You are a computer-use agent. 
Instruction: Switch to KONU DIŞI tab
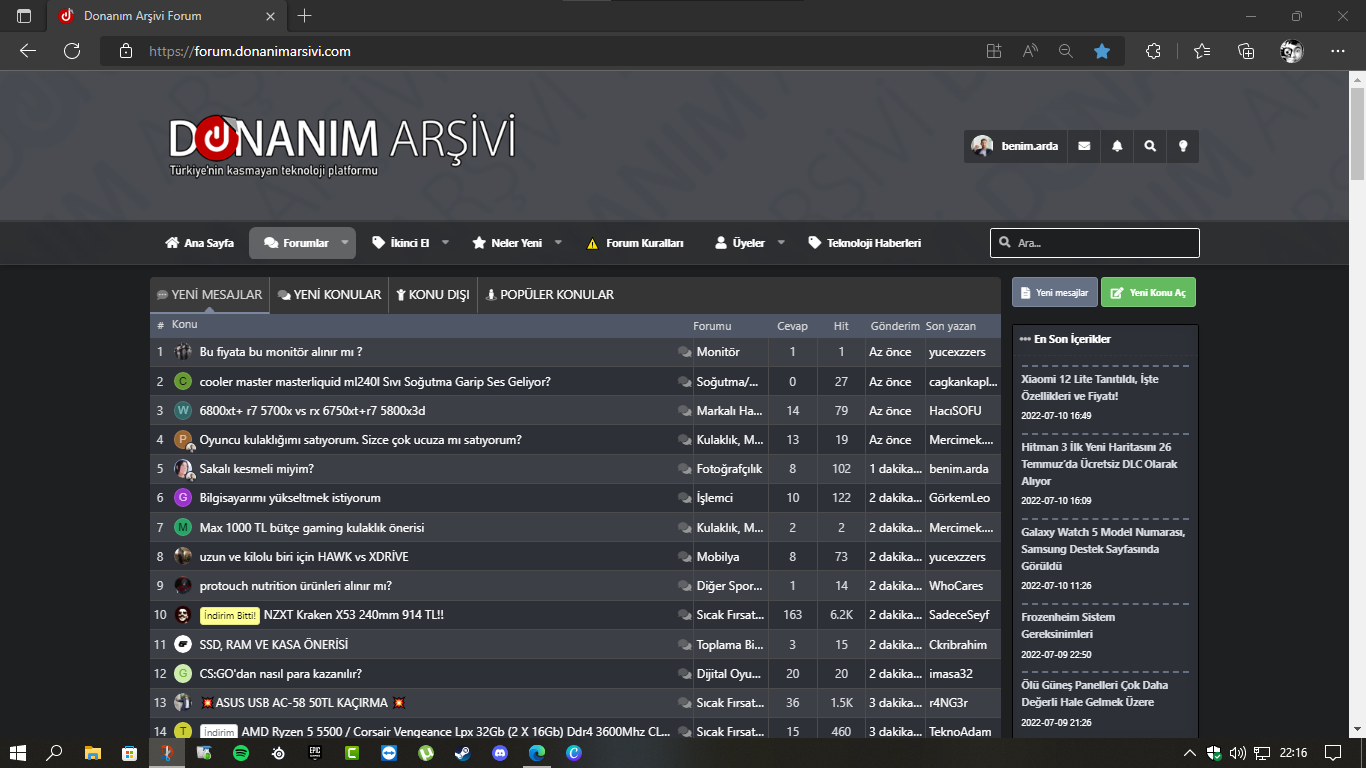point(433,295)
